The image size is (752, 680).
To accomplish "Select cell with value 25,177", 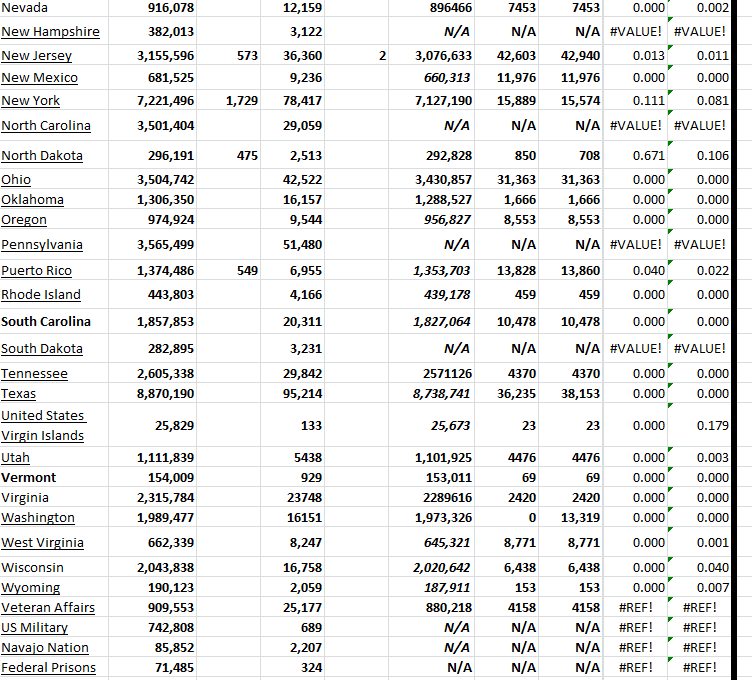I will 293,608.
